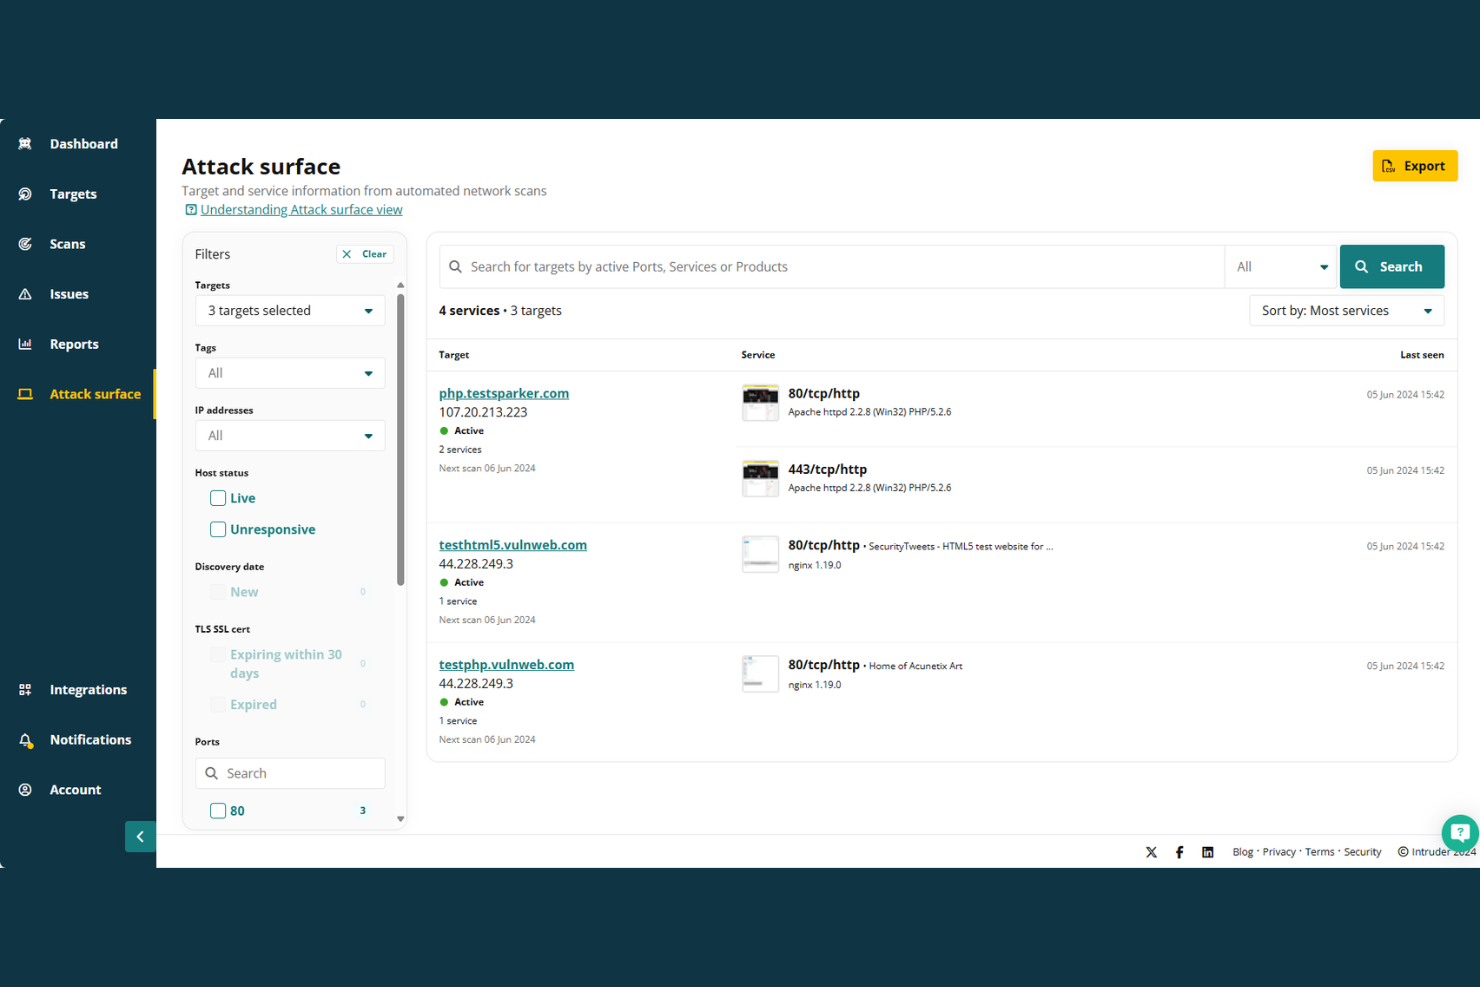Click the filter panel scrollbar thumb
This screenshot has height=987, width=1480.
(x=400, y=440)
